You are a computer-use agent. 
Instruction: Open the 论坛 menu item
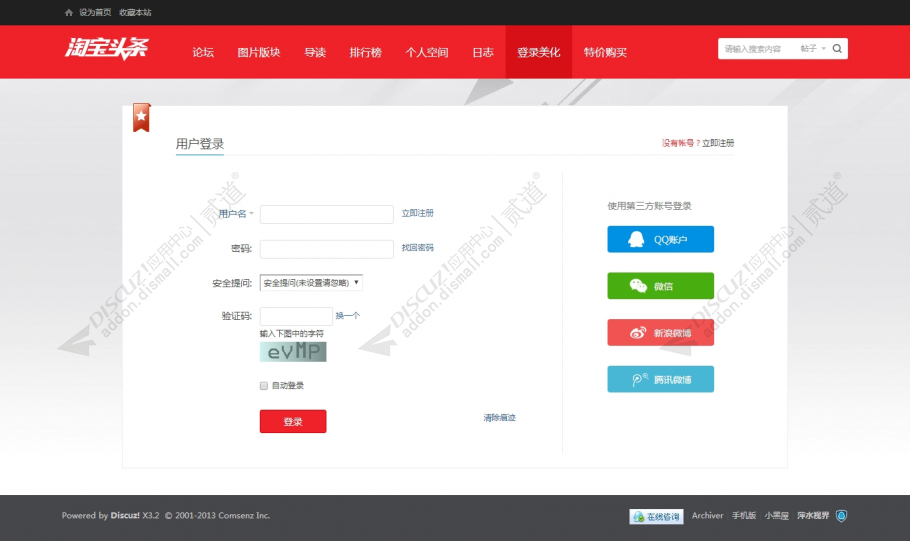tap(203, 52)
